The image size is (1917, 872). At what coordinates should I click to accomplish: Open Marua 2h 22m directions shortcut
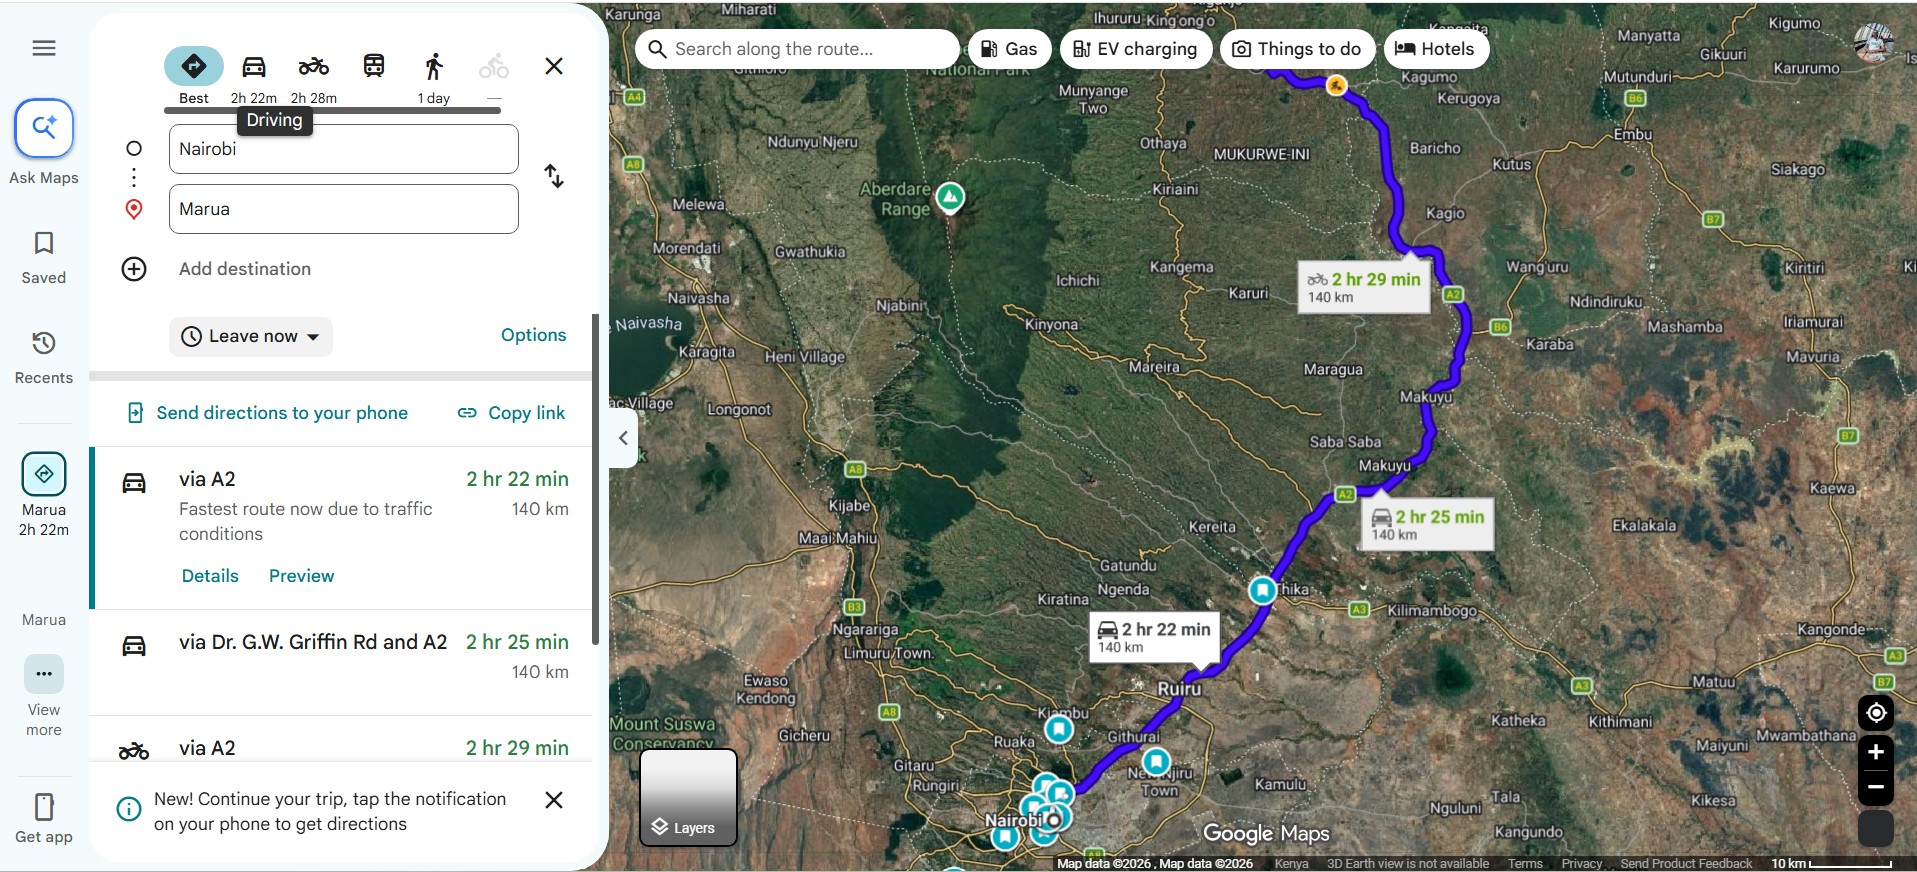[x=44, y=495]
